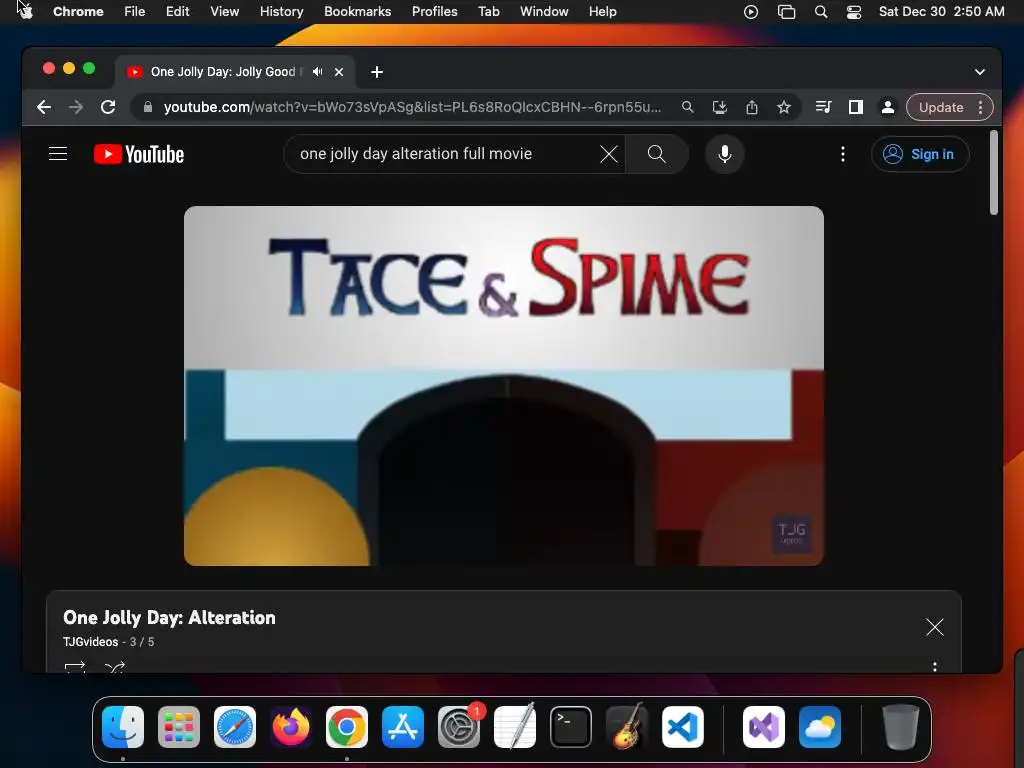The height and width of the screenshot is (768, 1024).
Task: Open System Settings from the Dock
Action: (x=459, y=727)
